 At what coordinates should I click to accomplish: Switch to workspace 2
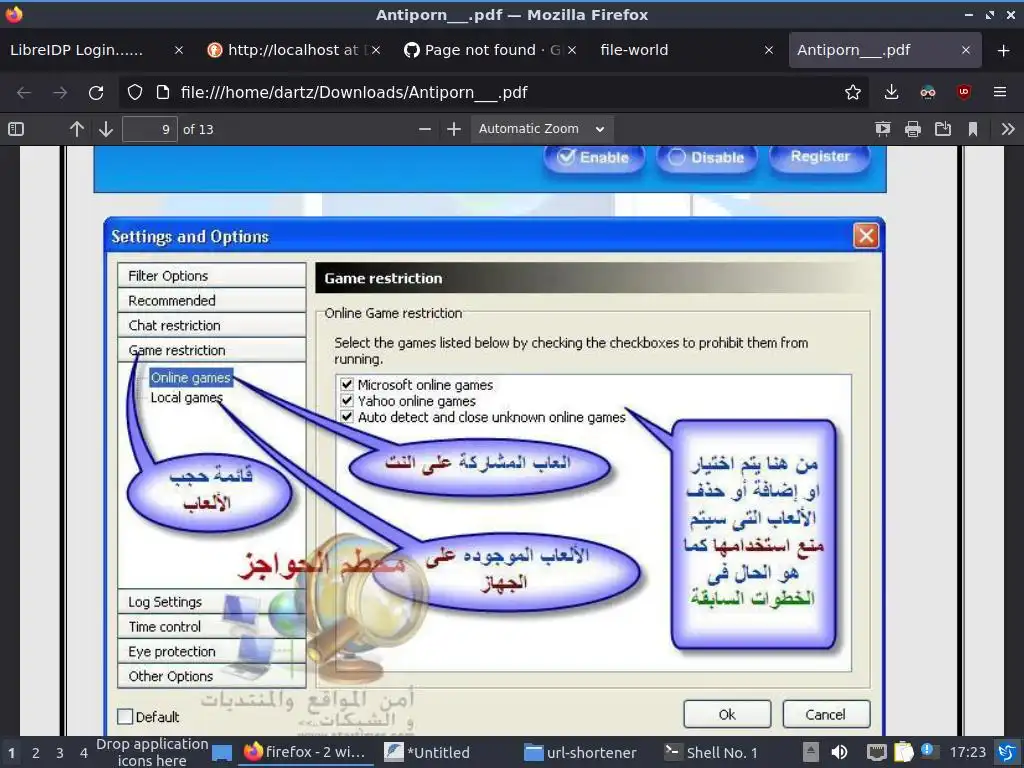point(35,753)
